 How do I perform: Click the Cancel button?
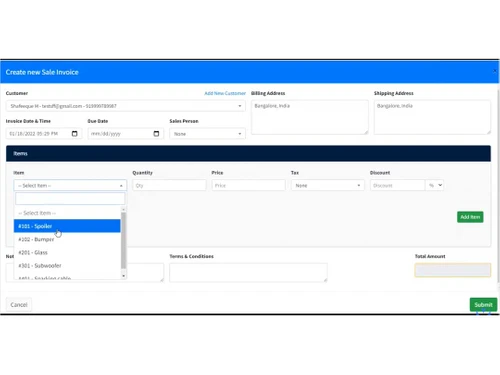[19, 305]
